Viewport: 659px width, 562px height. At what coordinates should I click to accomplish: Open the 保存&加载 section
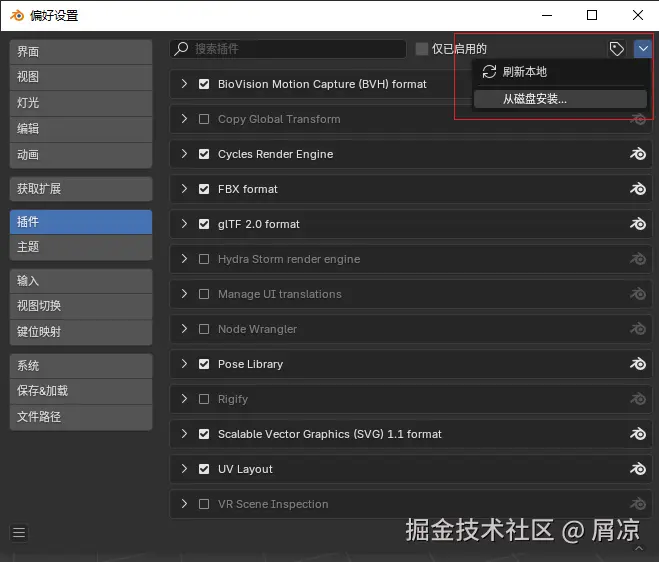point(81,391)
